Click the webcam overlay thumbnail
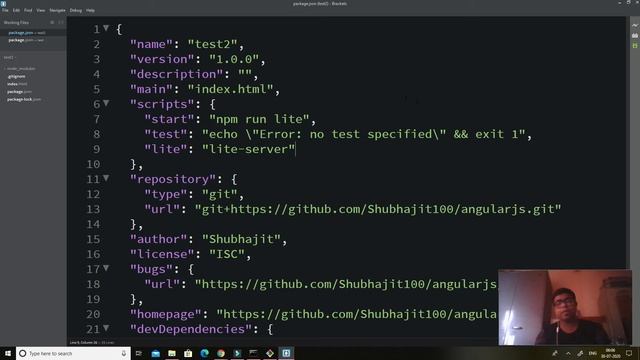 (x=565, y=307)
